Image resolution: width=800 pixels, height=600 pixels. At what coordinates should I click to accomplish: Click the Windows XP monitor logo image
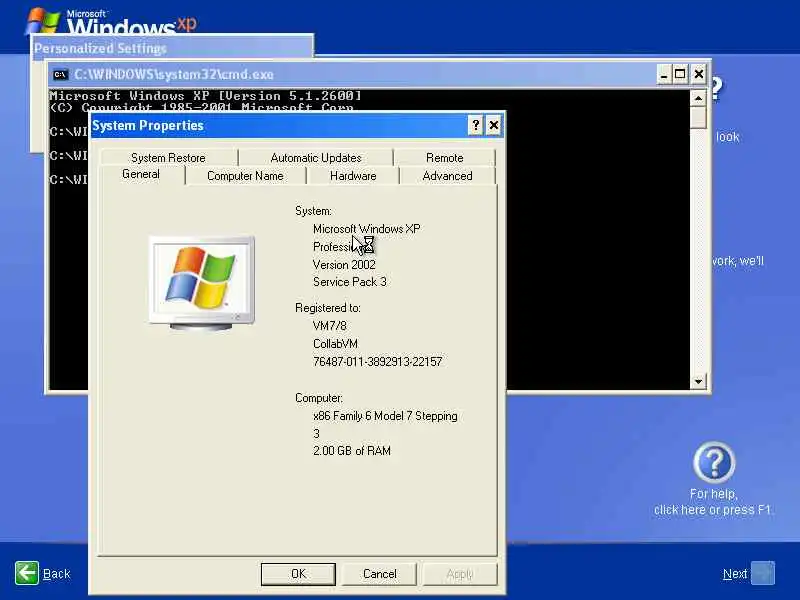point(202,283)
